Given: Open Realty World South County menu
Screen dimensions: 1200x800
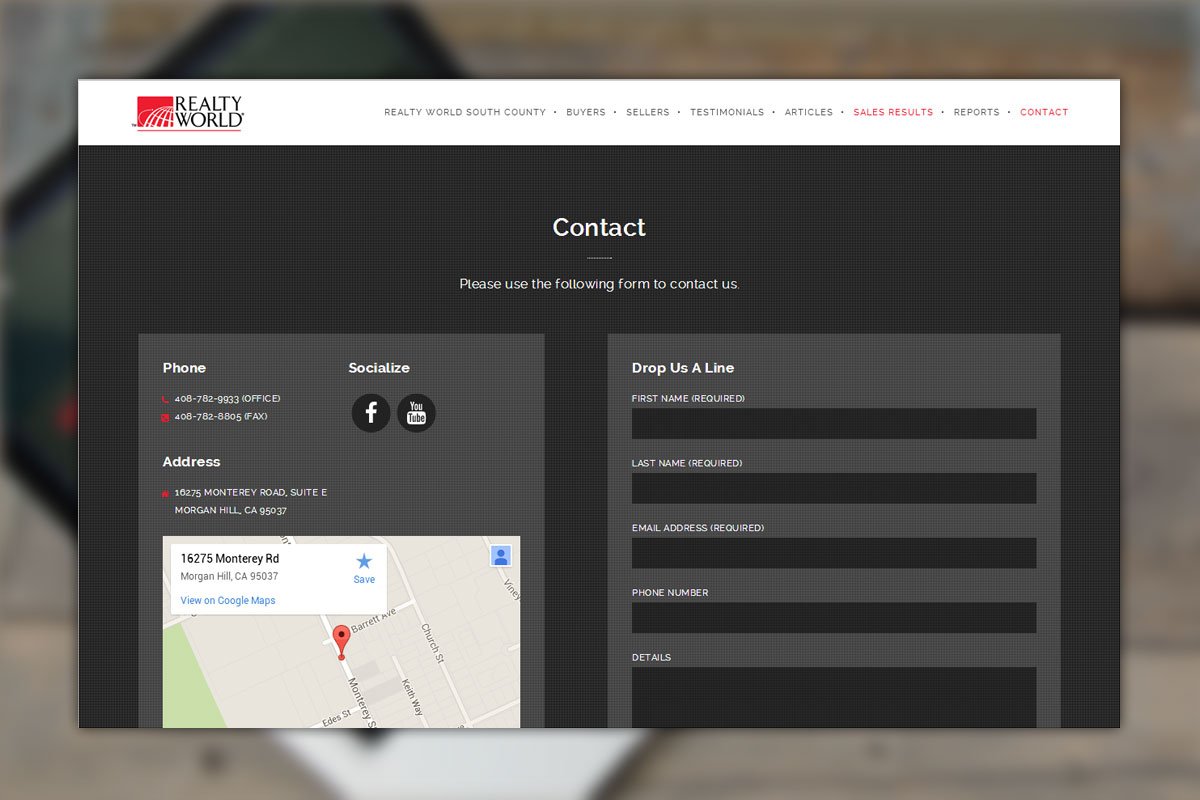Looking at the screenshot, I should (465, 112).
